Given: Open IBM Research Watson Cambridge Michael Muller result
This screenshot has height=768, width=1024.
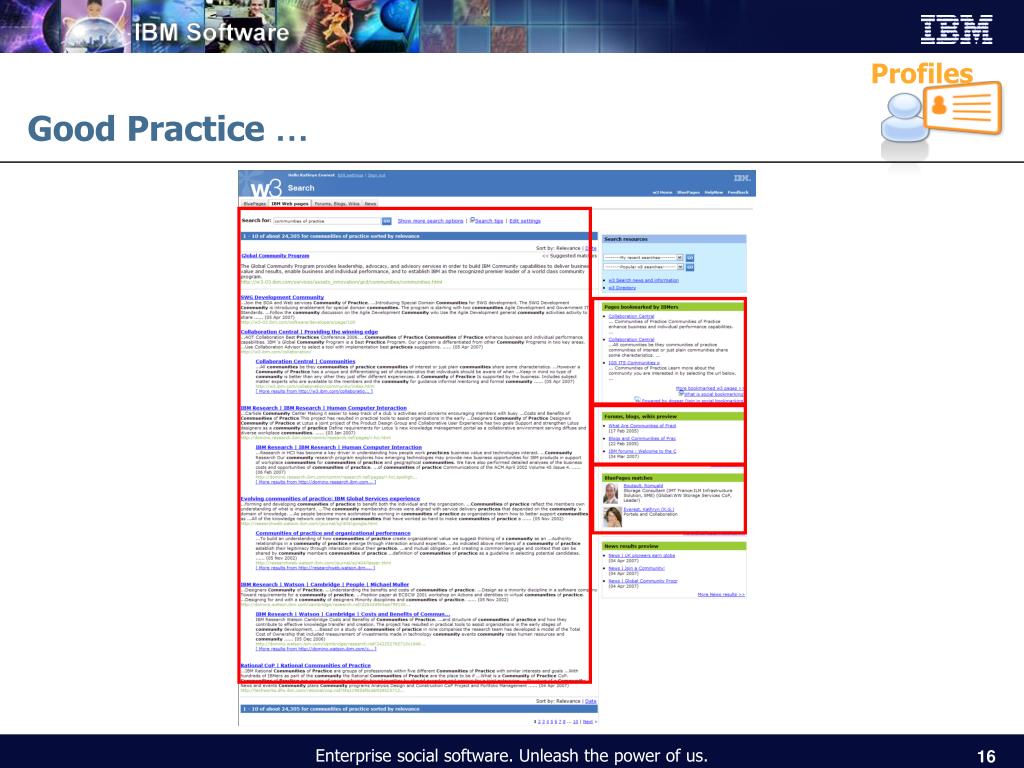Looking at the screenshot, I should click(325, 584).
